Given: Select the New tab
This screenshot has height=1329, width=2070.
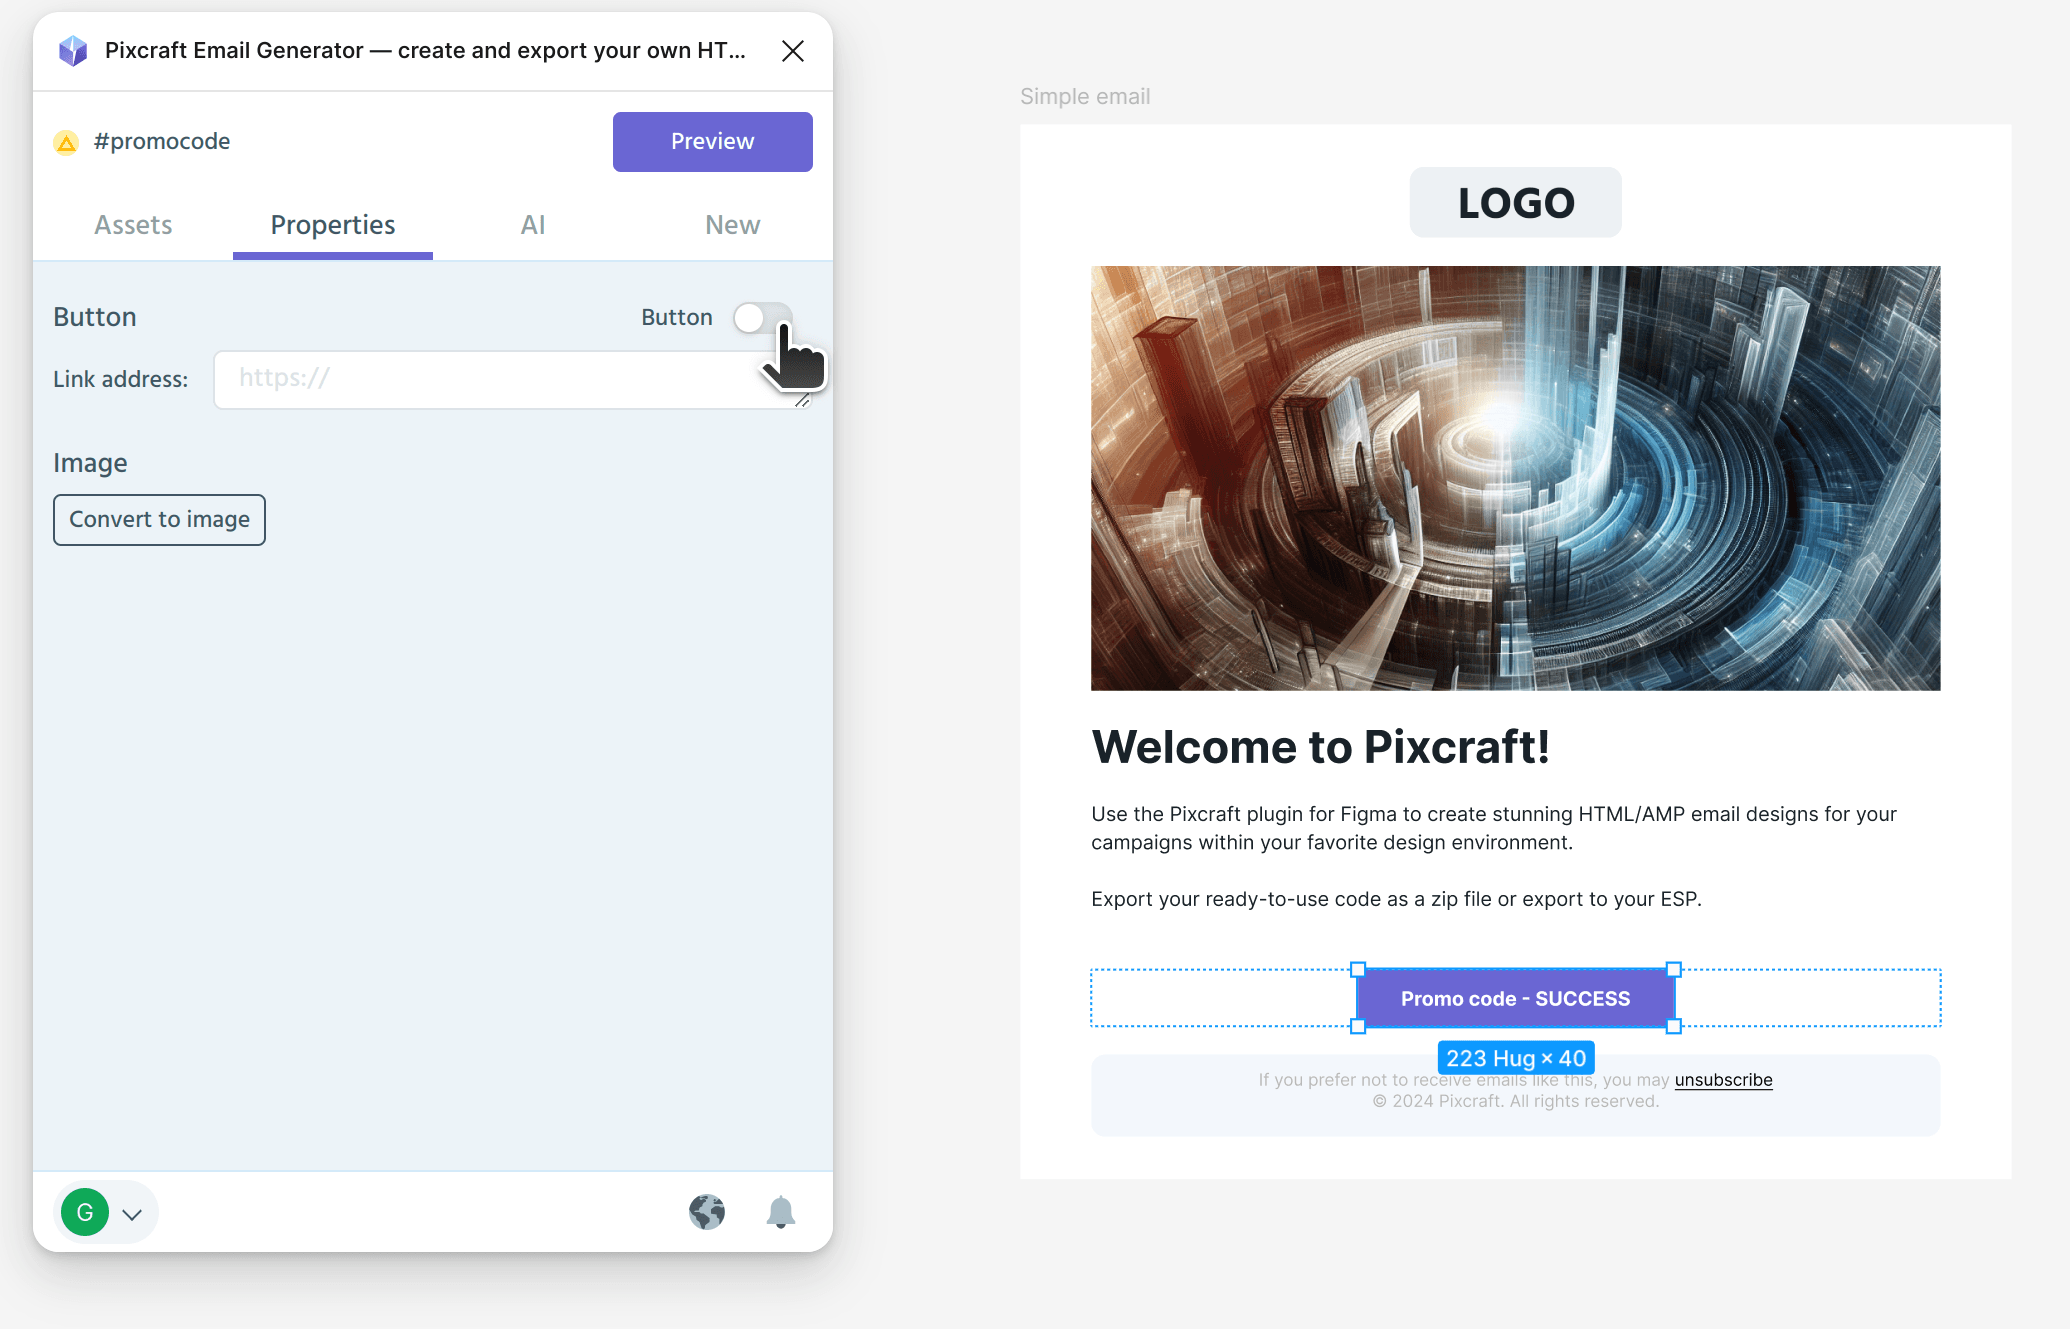Looking at the screenshot, I should pos(732,223).
